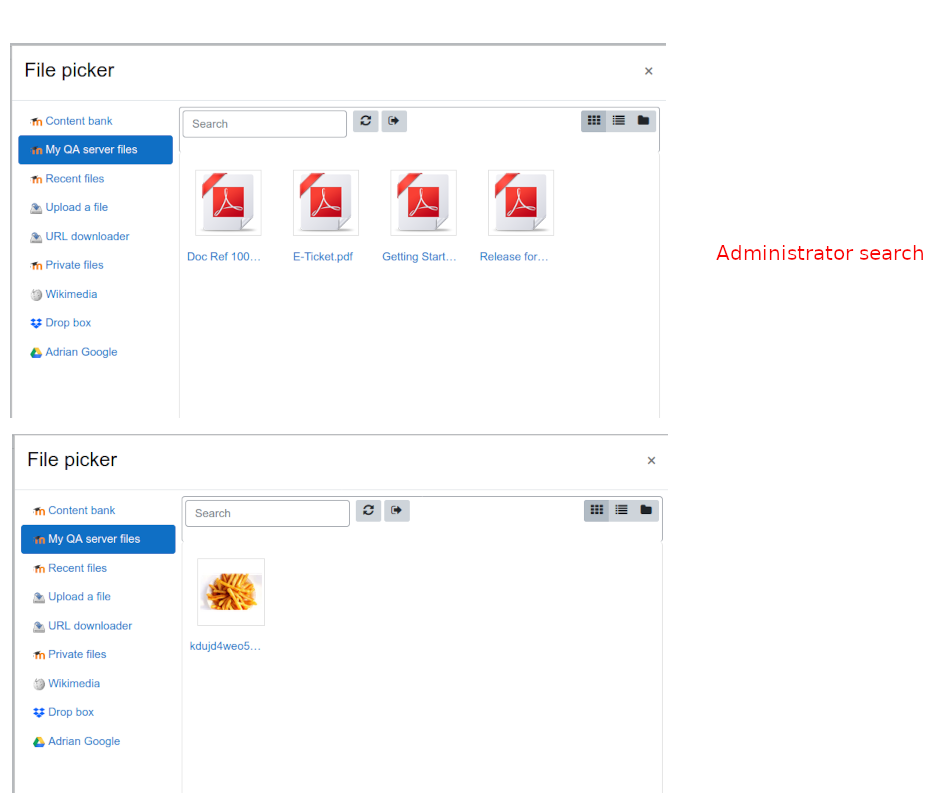Close the lower File picker dialog
This screenshot has width=949, height=806.
(651, 460)
